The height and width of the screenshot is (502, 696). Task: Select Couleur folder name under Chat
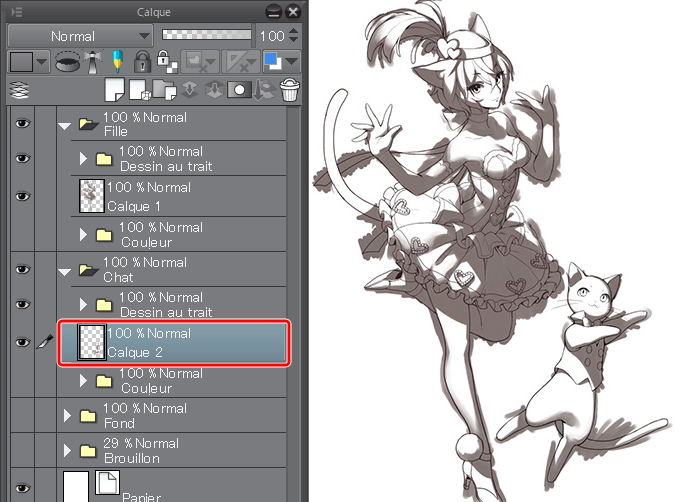pyautogui.click(x=146, y=388)
